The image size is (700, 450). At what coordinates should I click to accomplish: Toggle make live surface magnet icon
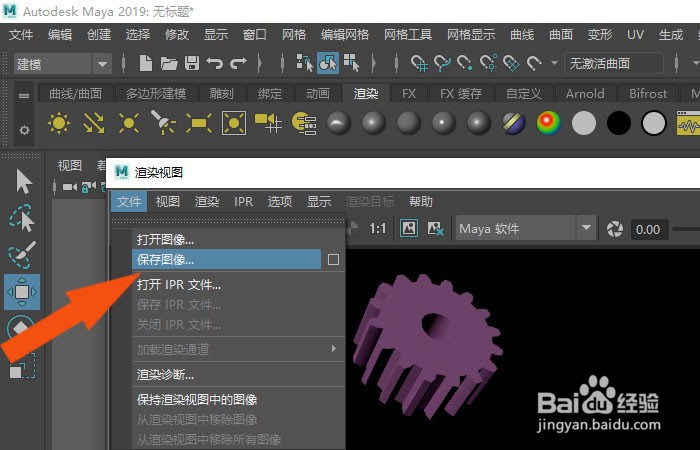pos(534,63)
